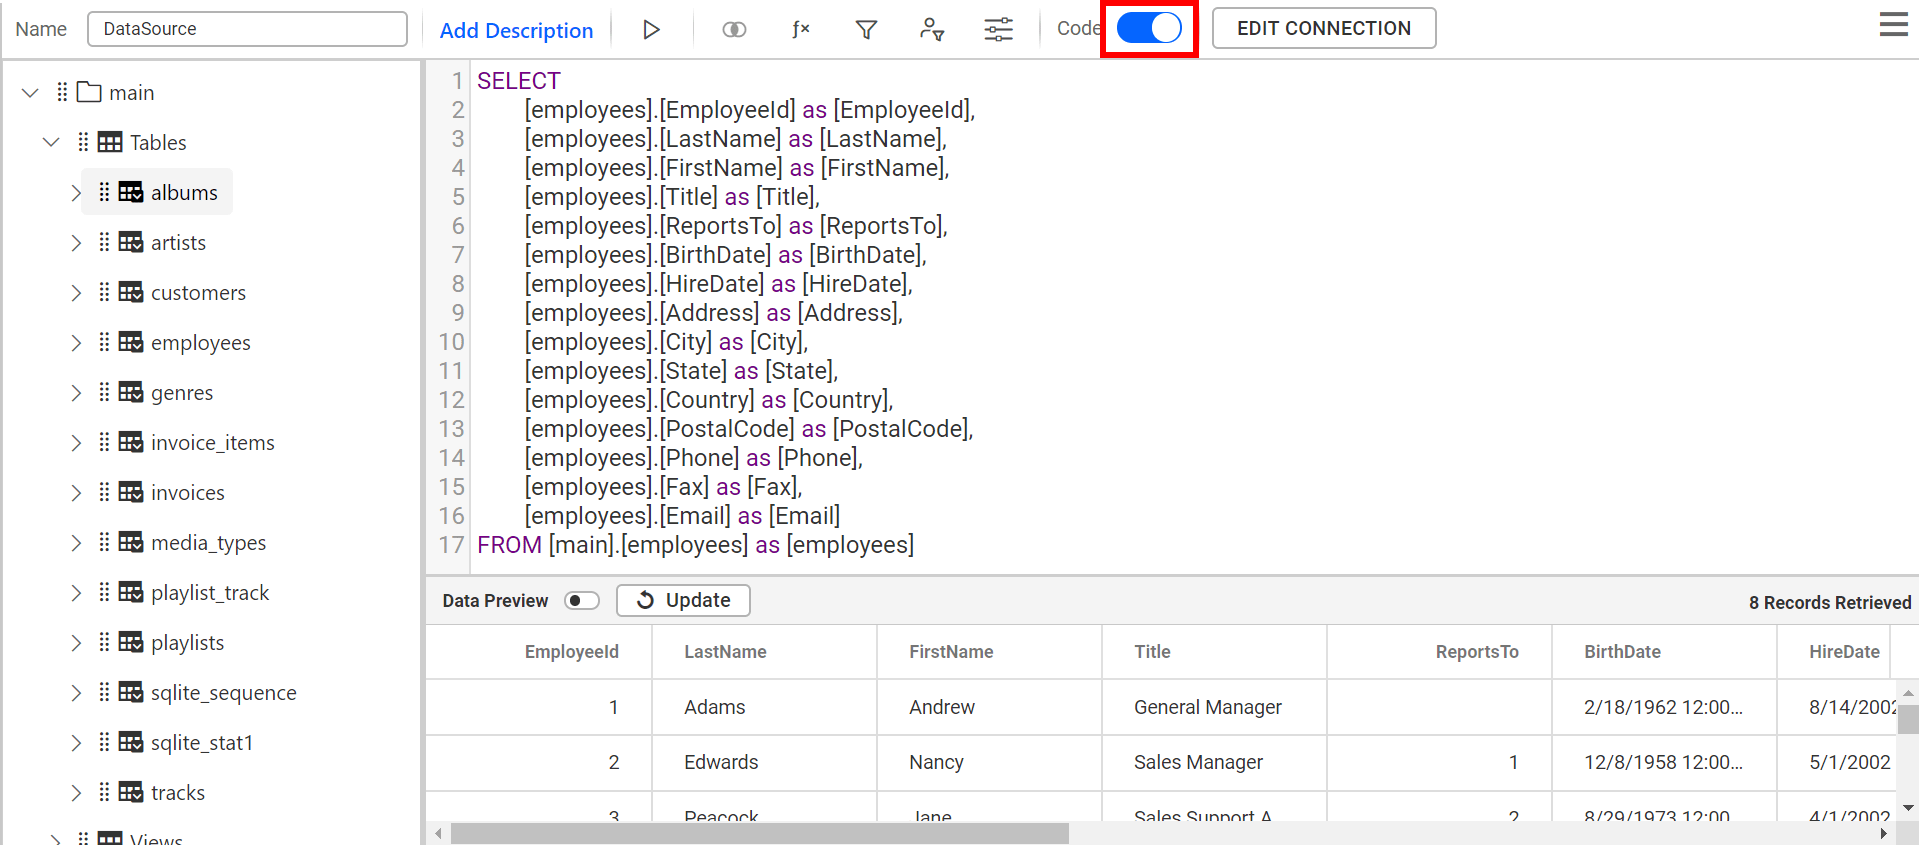Viewport: 1919px width, 845px height.
Task: Click the scroll right arrow of data grid
Action: tap(1884, 833)
